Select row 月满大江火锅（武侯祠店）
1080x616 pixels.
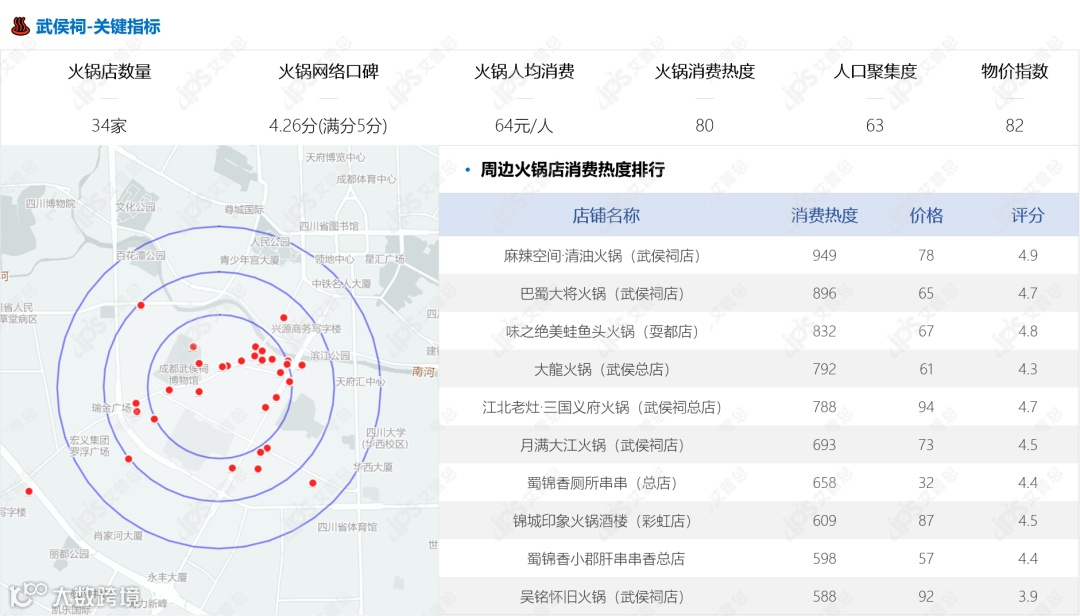(759, 445)
